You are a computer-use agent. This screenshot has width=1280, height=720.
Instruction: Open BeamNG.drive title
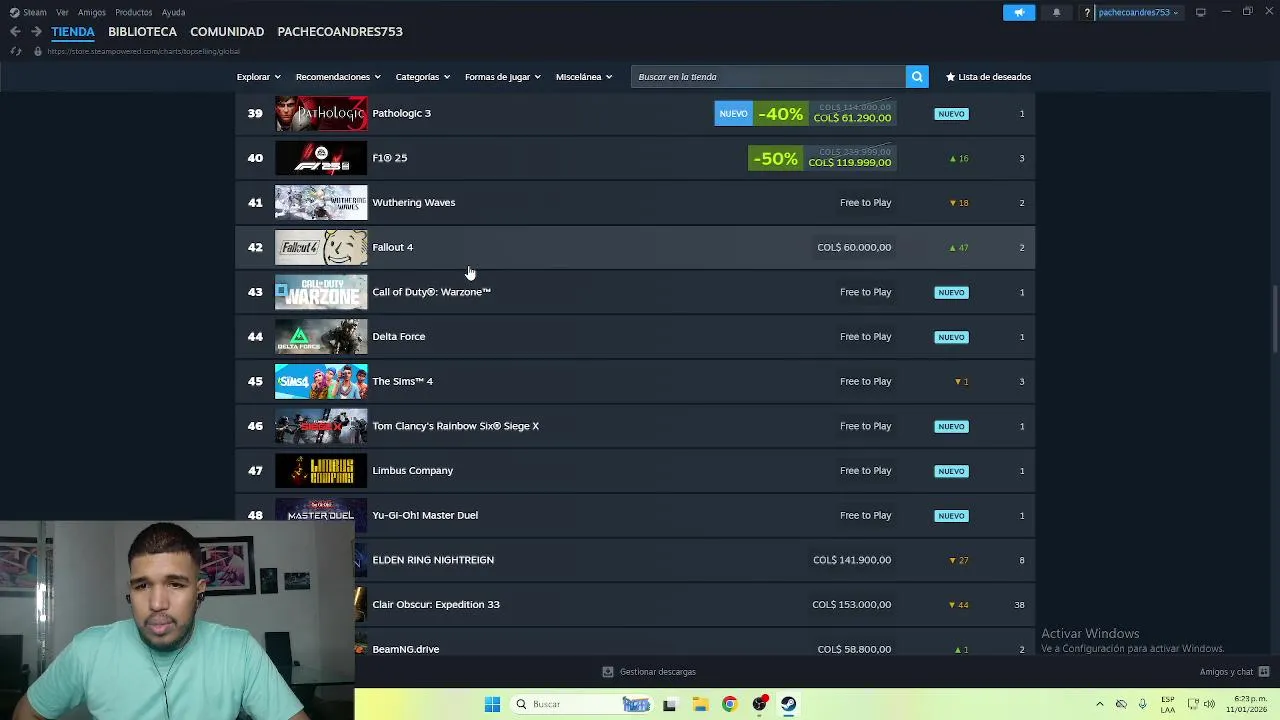coord(405,649)
